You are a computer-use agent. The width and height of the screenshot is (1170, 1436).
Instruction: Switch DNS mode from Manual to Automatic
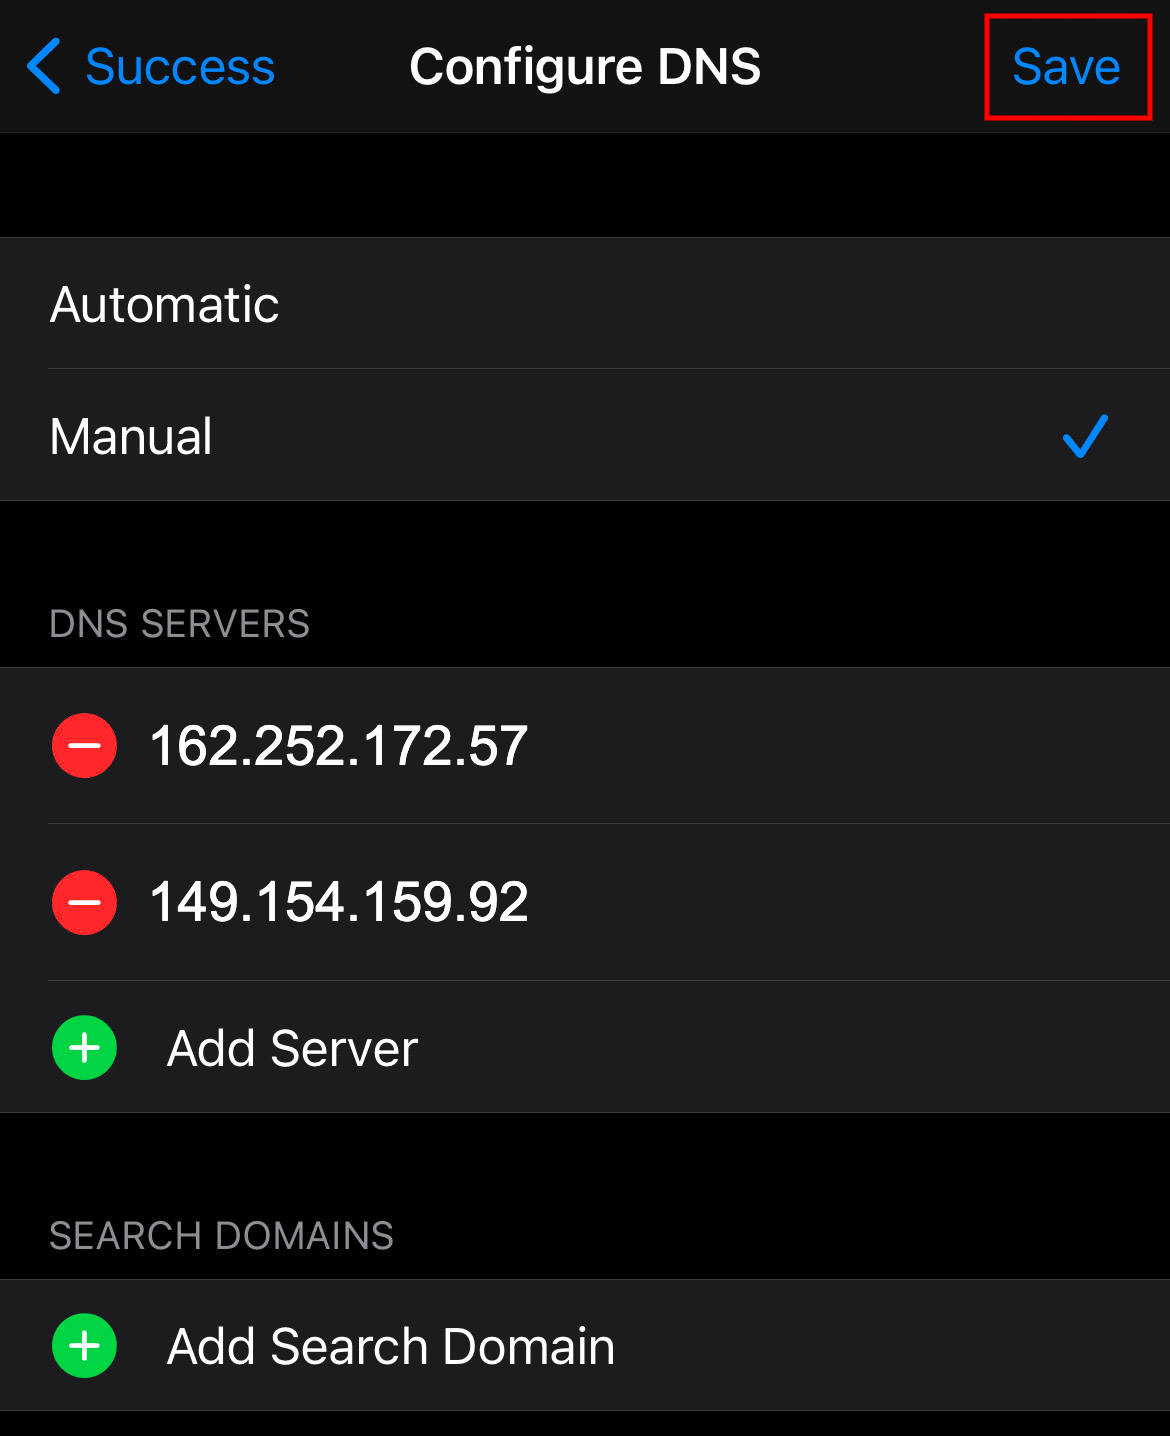(x=164, y=304)
